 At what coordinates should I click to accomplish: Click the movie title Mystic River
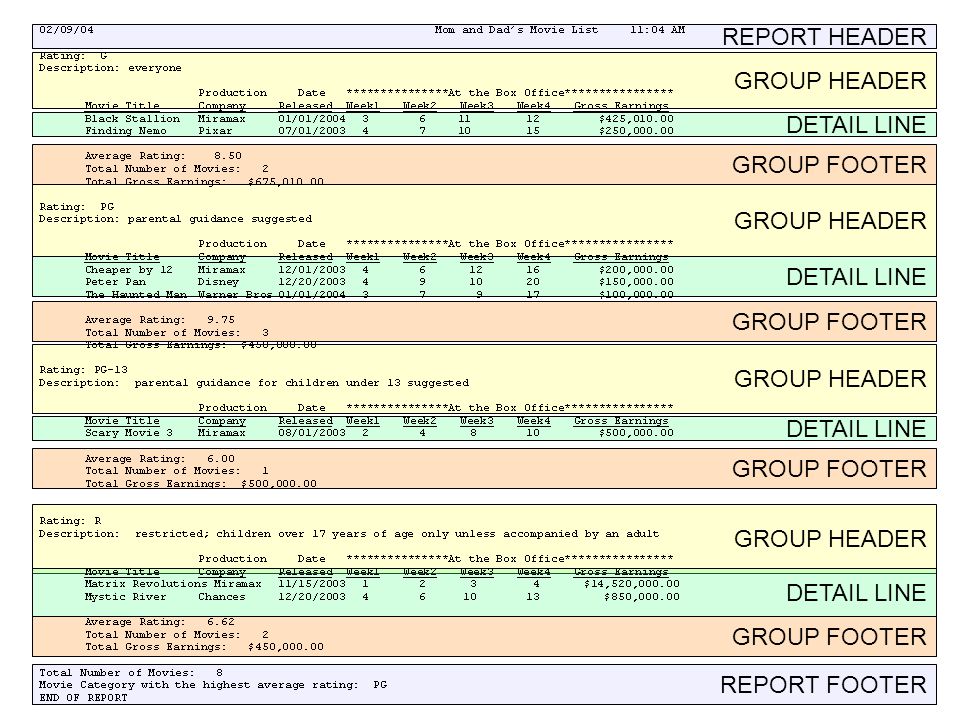click(126, 597)
